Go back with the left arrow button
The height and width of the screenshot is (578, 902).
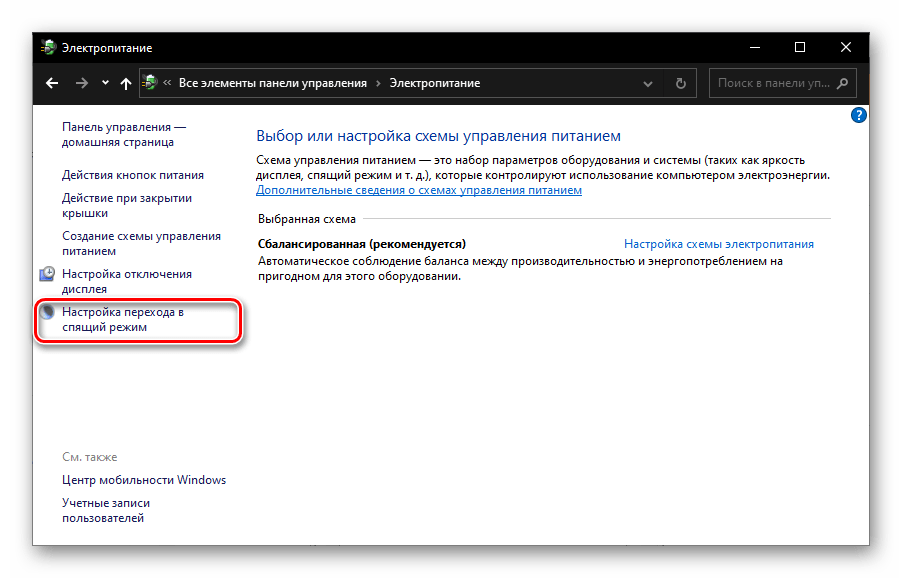pyautogui.click(x=52, y=83)
